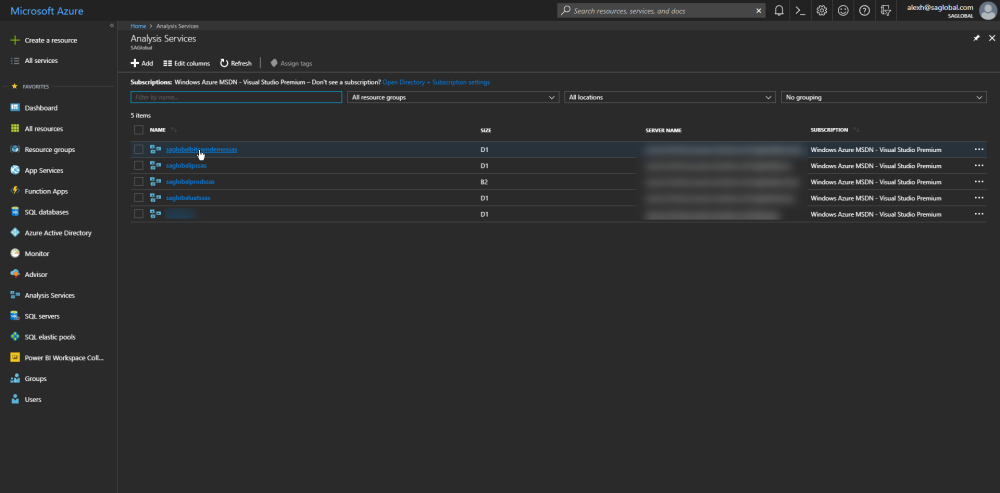Click the Azure Active Directory icon
Screen dimensions: 1000x493
click(x=15, y=233)
